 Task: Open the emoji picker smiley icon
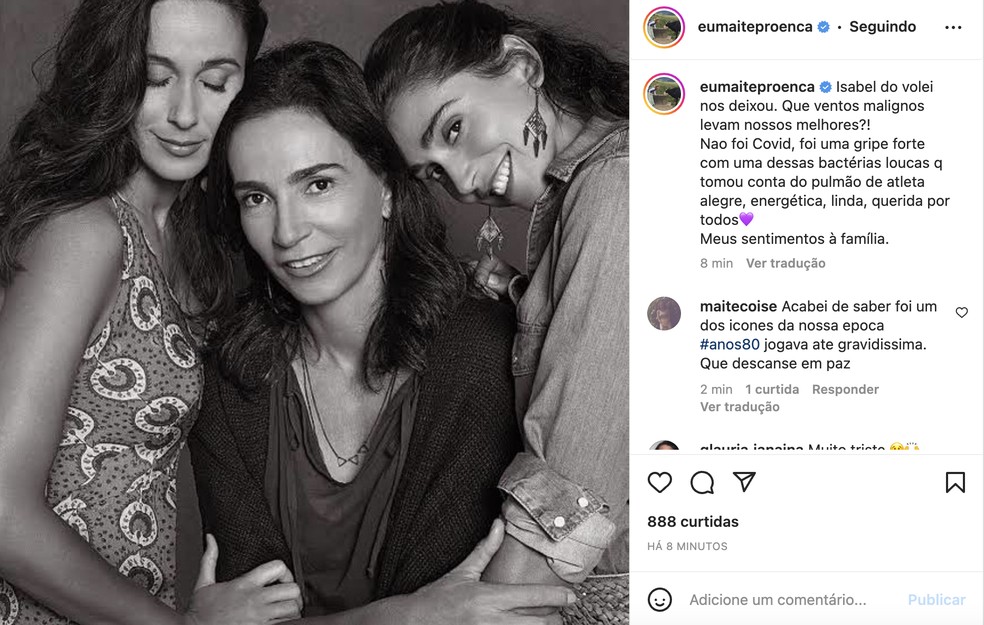[660, 600]
